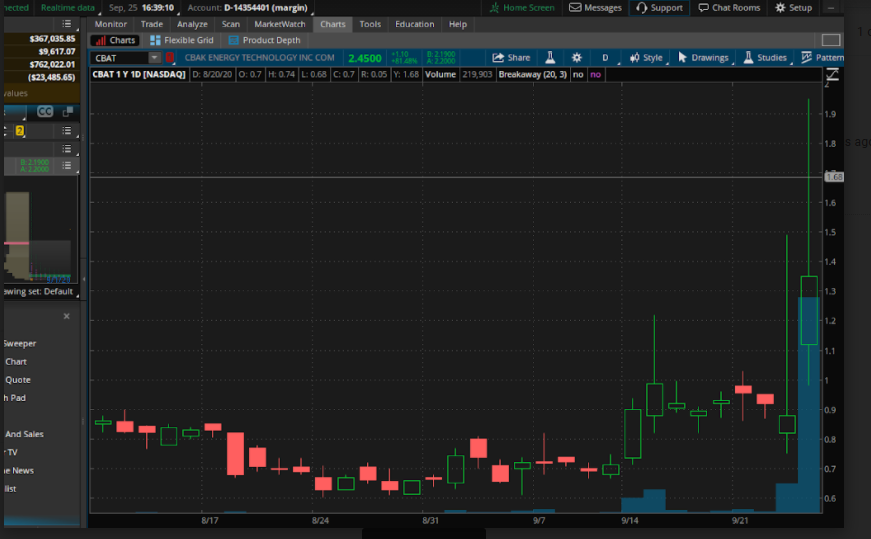This screenshot has height=539, width=871.
Task: Switch to the Monitor tab
Action: click(111, 24)
